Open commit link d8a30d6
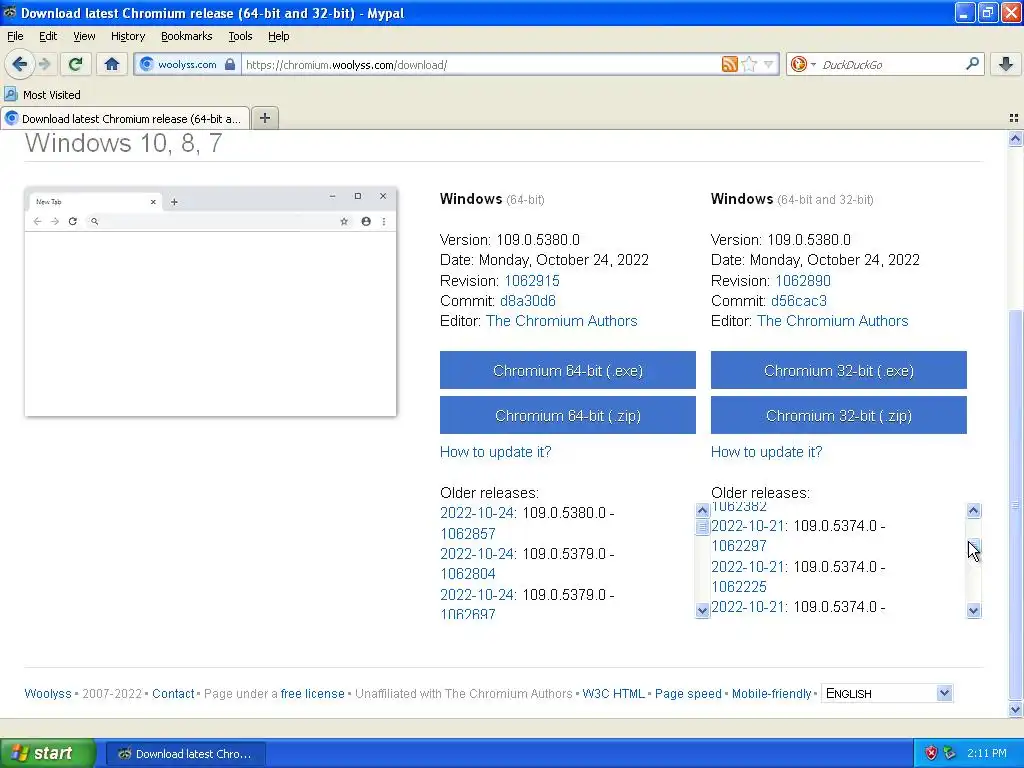1024x768 pixels. tap(528, 301)
